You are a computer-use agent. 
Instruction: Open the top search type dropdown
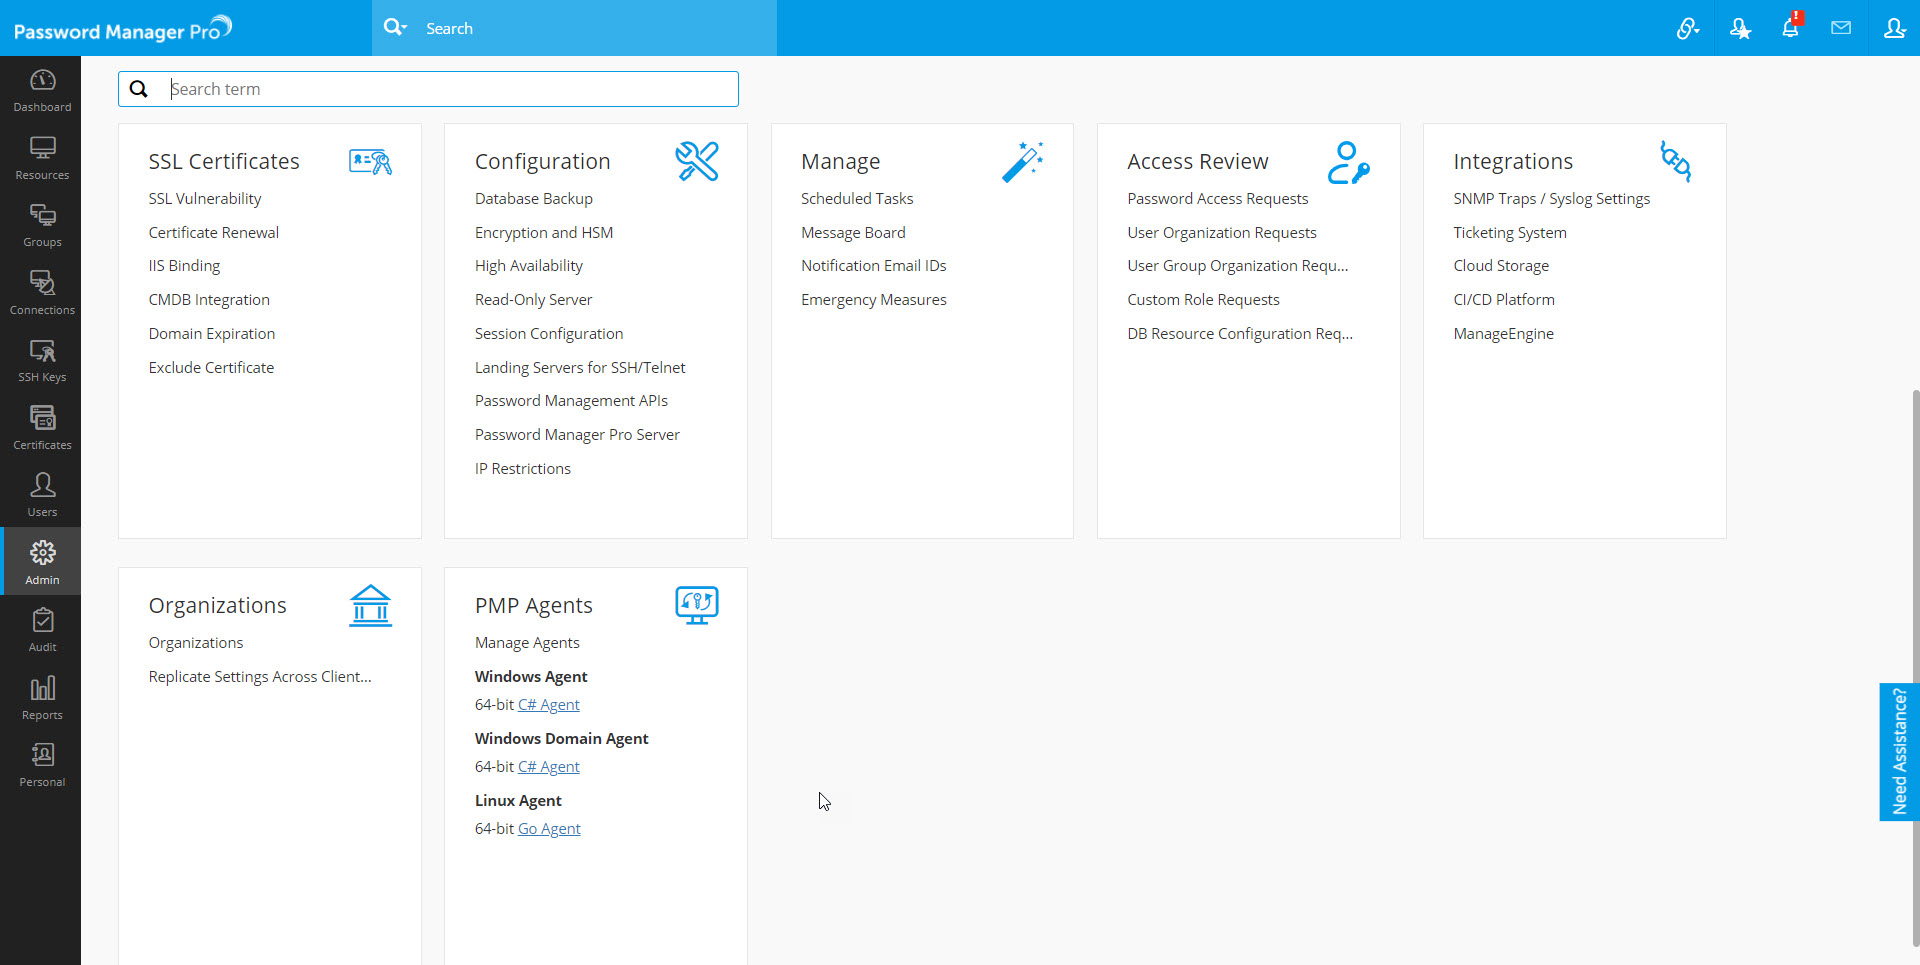[396, 28]
